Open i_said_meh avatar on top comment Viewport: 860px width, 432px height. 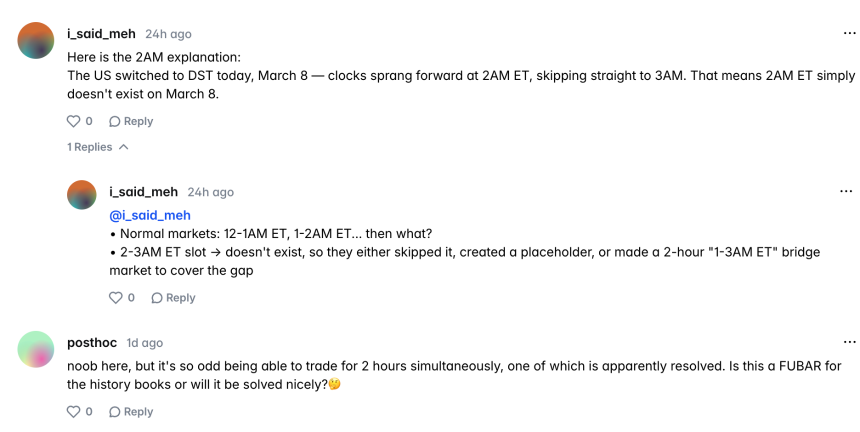click(37, 40)
